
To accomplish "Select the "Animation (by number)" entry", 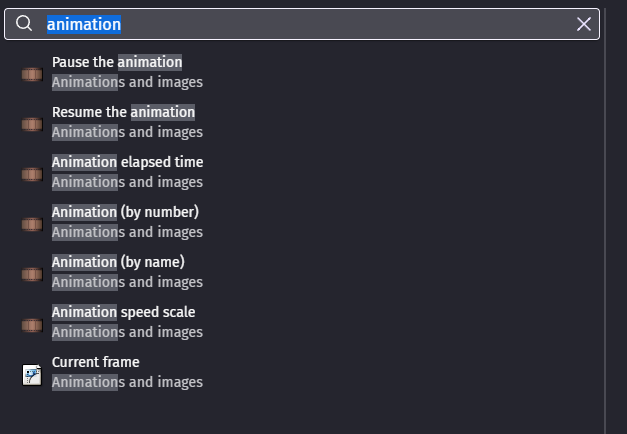I will [125, 212].
